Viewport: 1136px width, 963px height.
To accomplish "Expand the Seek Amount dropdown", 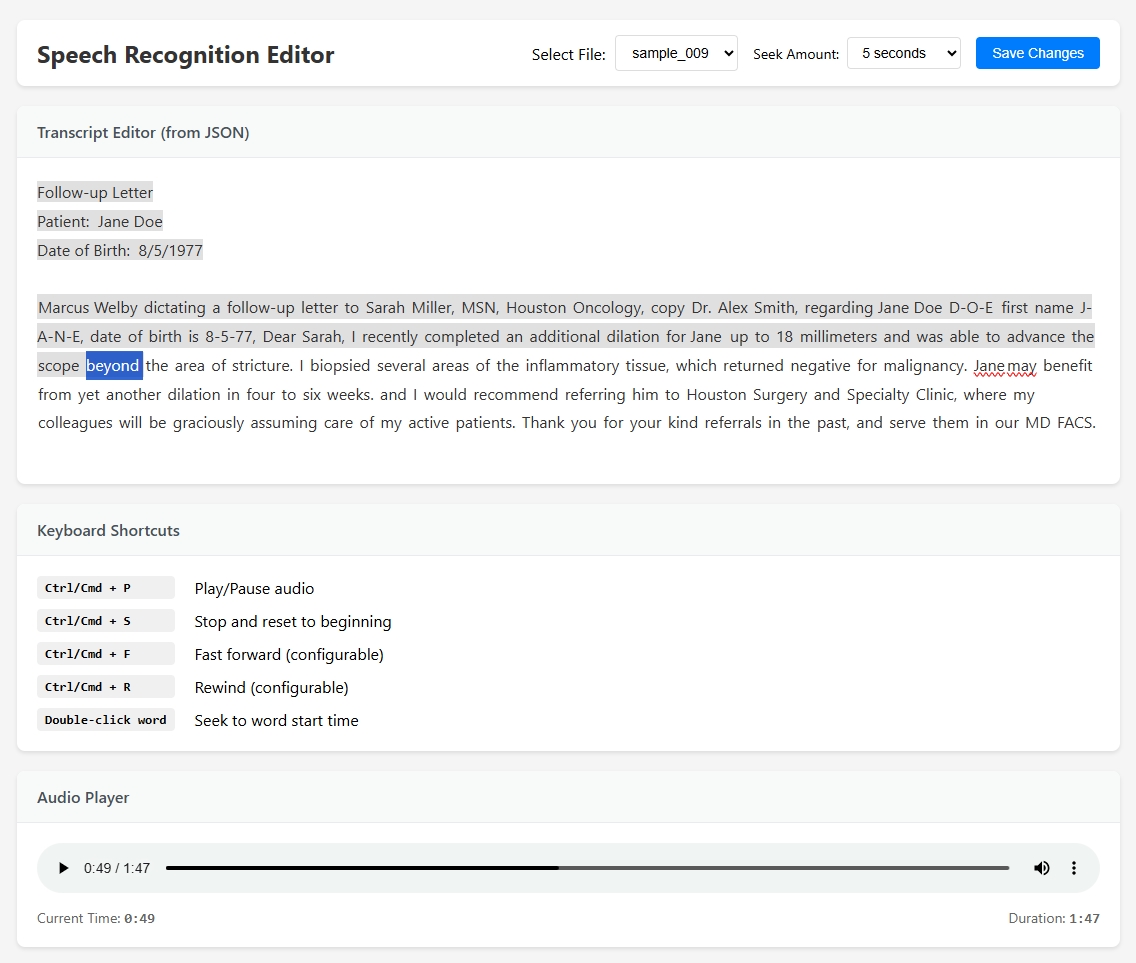I will (903, 53).
